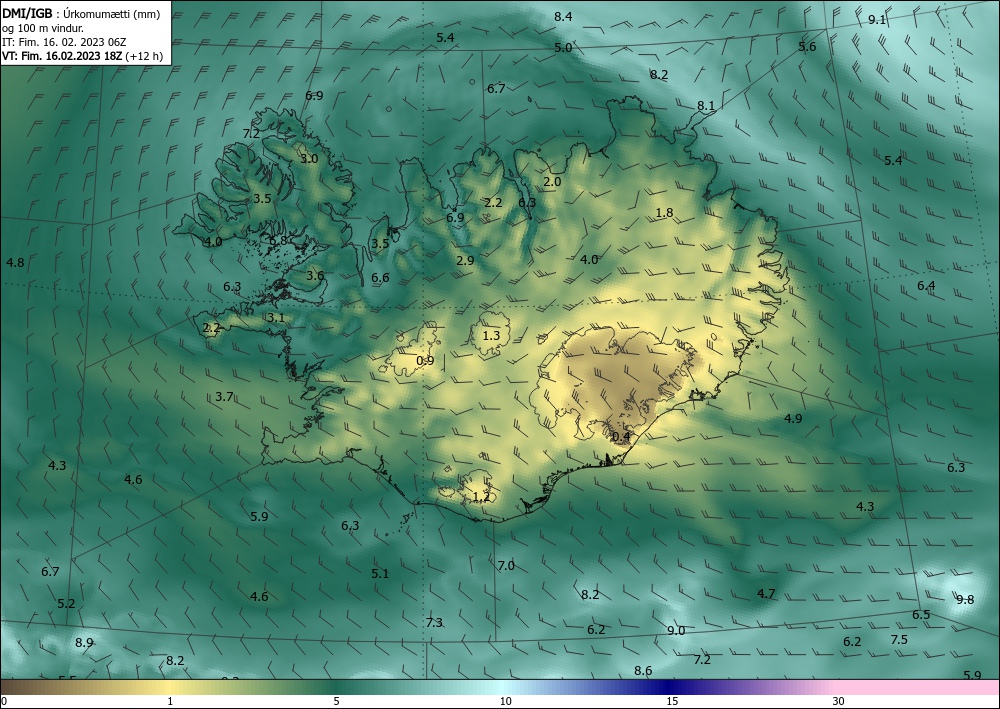Click the map value 8.9

click(x=84, y=643)
